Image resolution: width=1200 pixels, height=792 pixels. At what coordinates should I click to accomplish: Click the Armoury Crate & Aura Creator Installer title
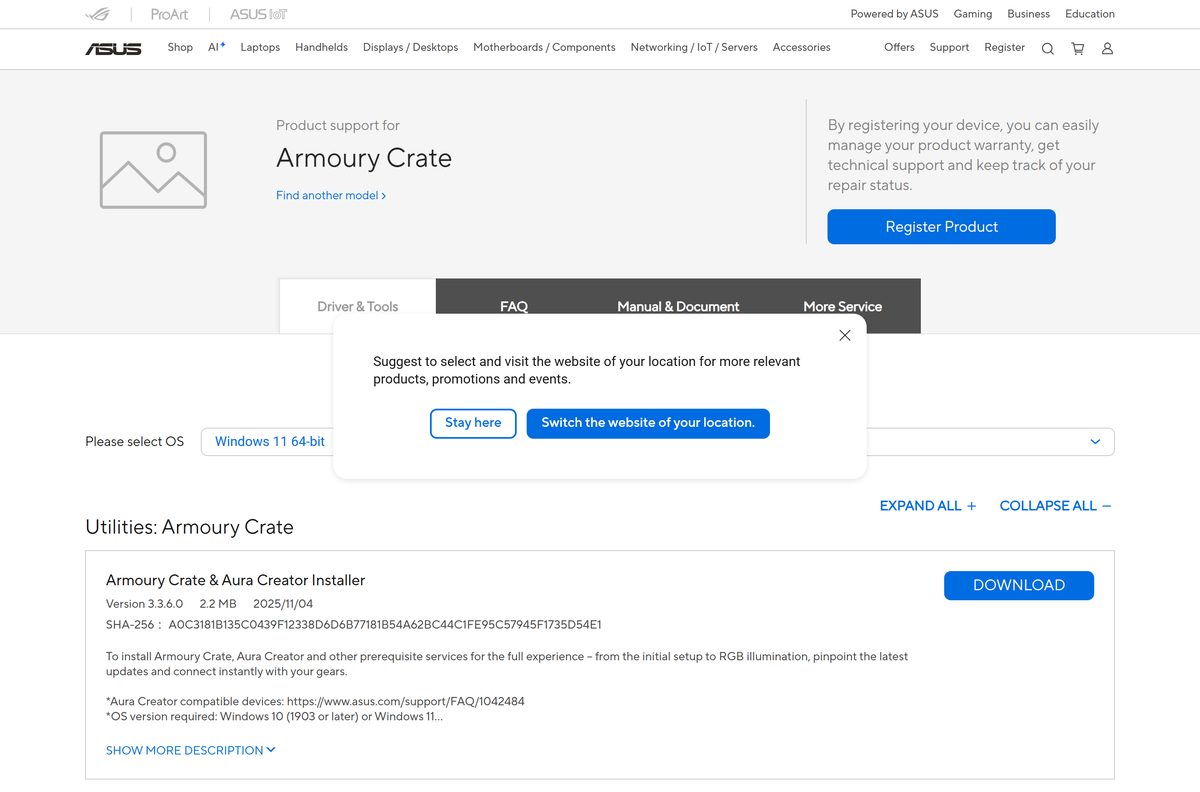(235, 580)
